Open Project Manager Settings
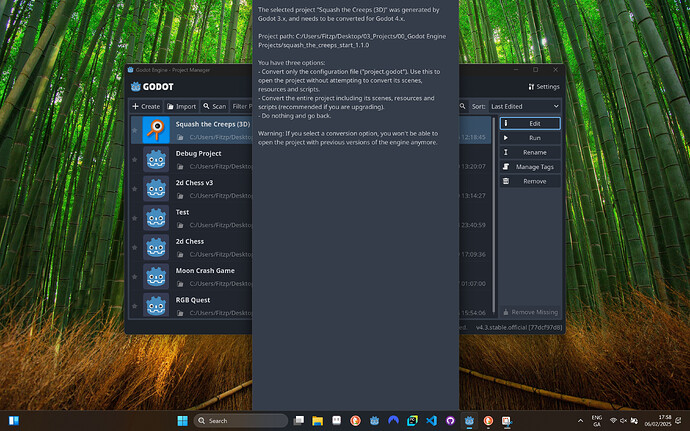This screenshot has height=431, width=690. click(544, 87)
